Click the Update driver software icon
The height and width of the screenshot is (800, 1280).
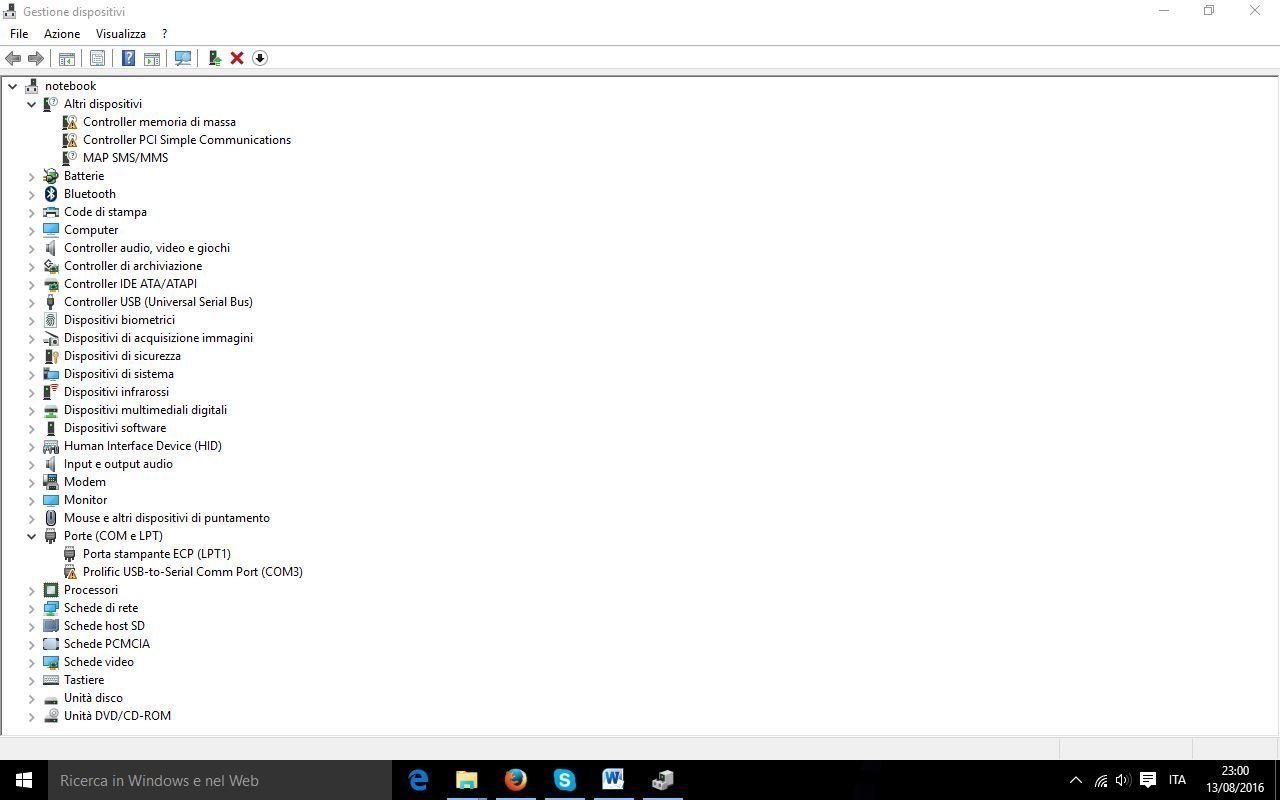point(214,58)
